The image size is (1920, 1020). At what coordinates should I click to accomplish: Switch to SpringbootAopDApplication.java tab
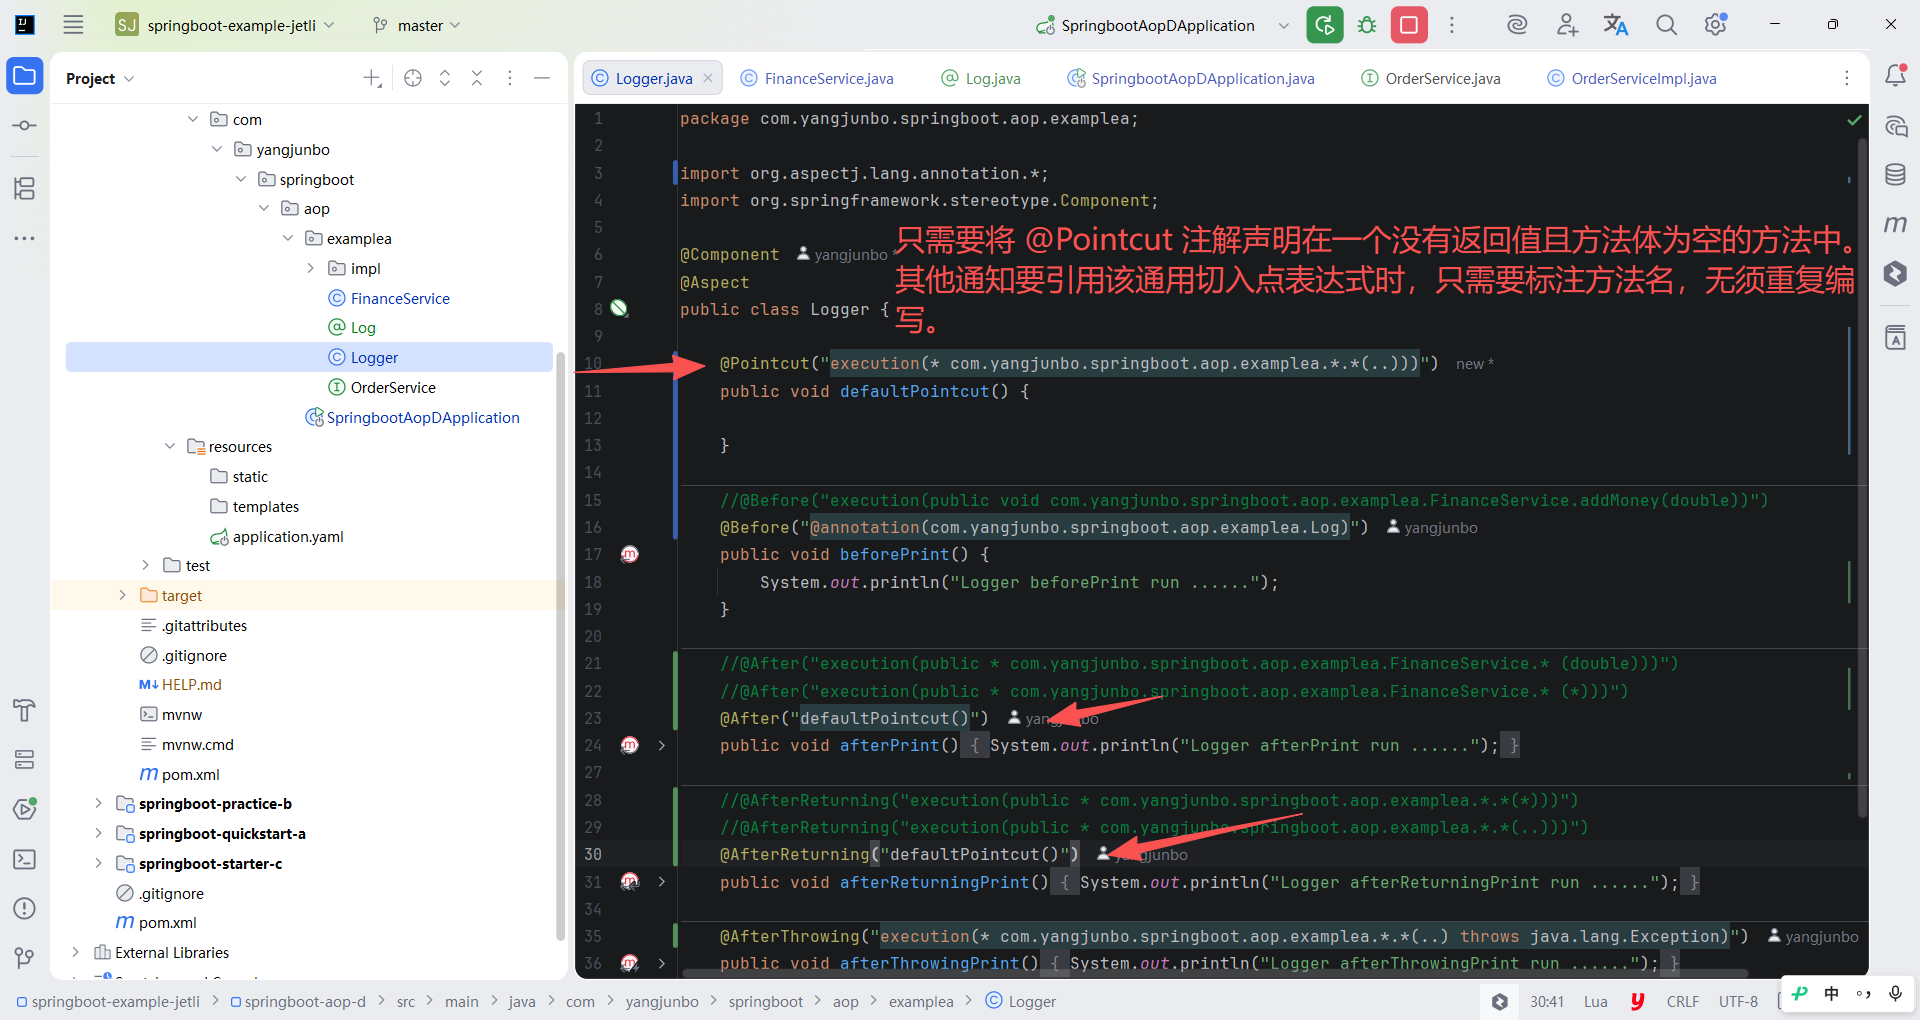[1191, 78]
